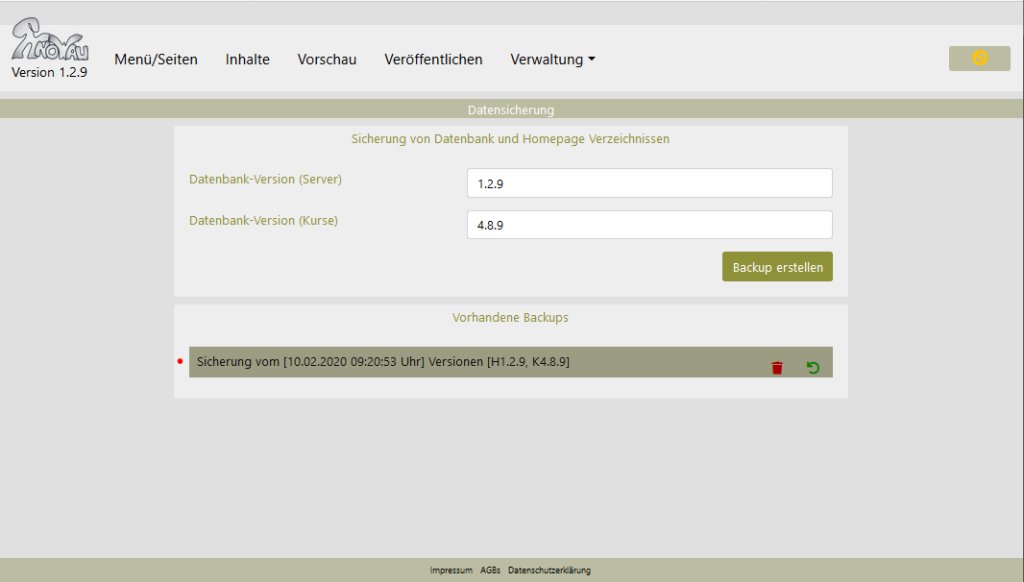Open the Menü/Seiten menu item
Viewport: 1024px width, 582px height.
point(156,60)
